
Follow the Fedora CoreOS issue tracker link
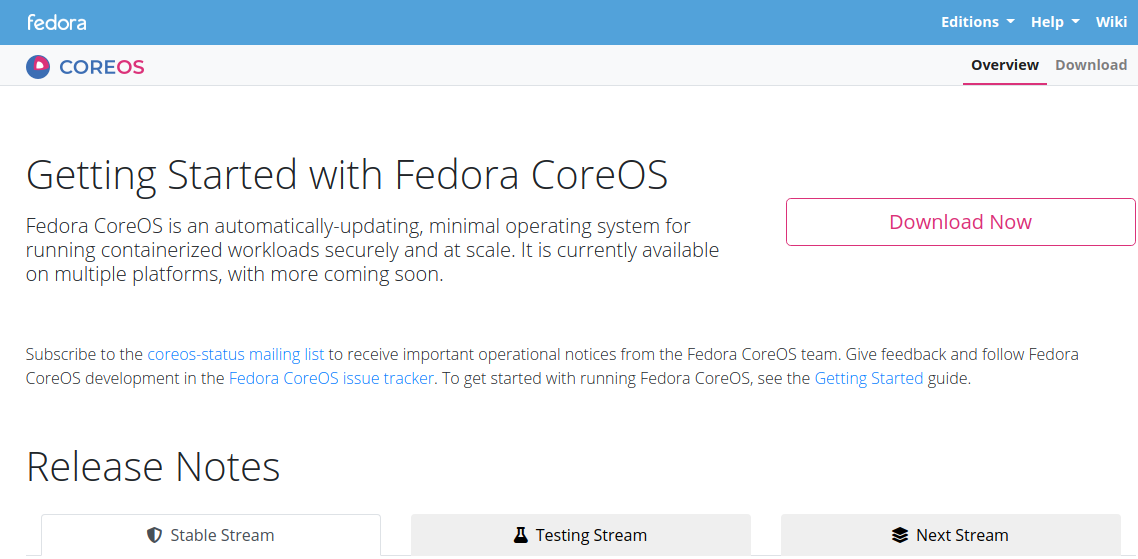coord(331,378)
